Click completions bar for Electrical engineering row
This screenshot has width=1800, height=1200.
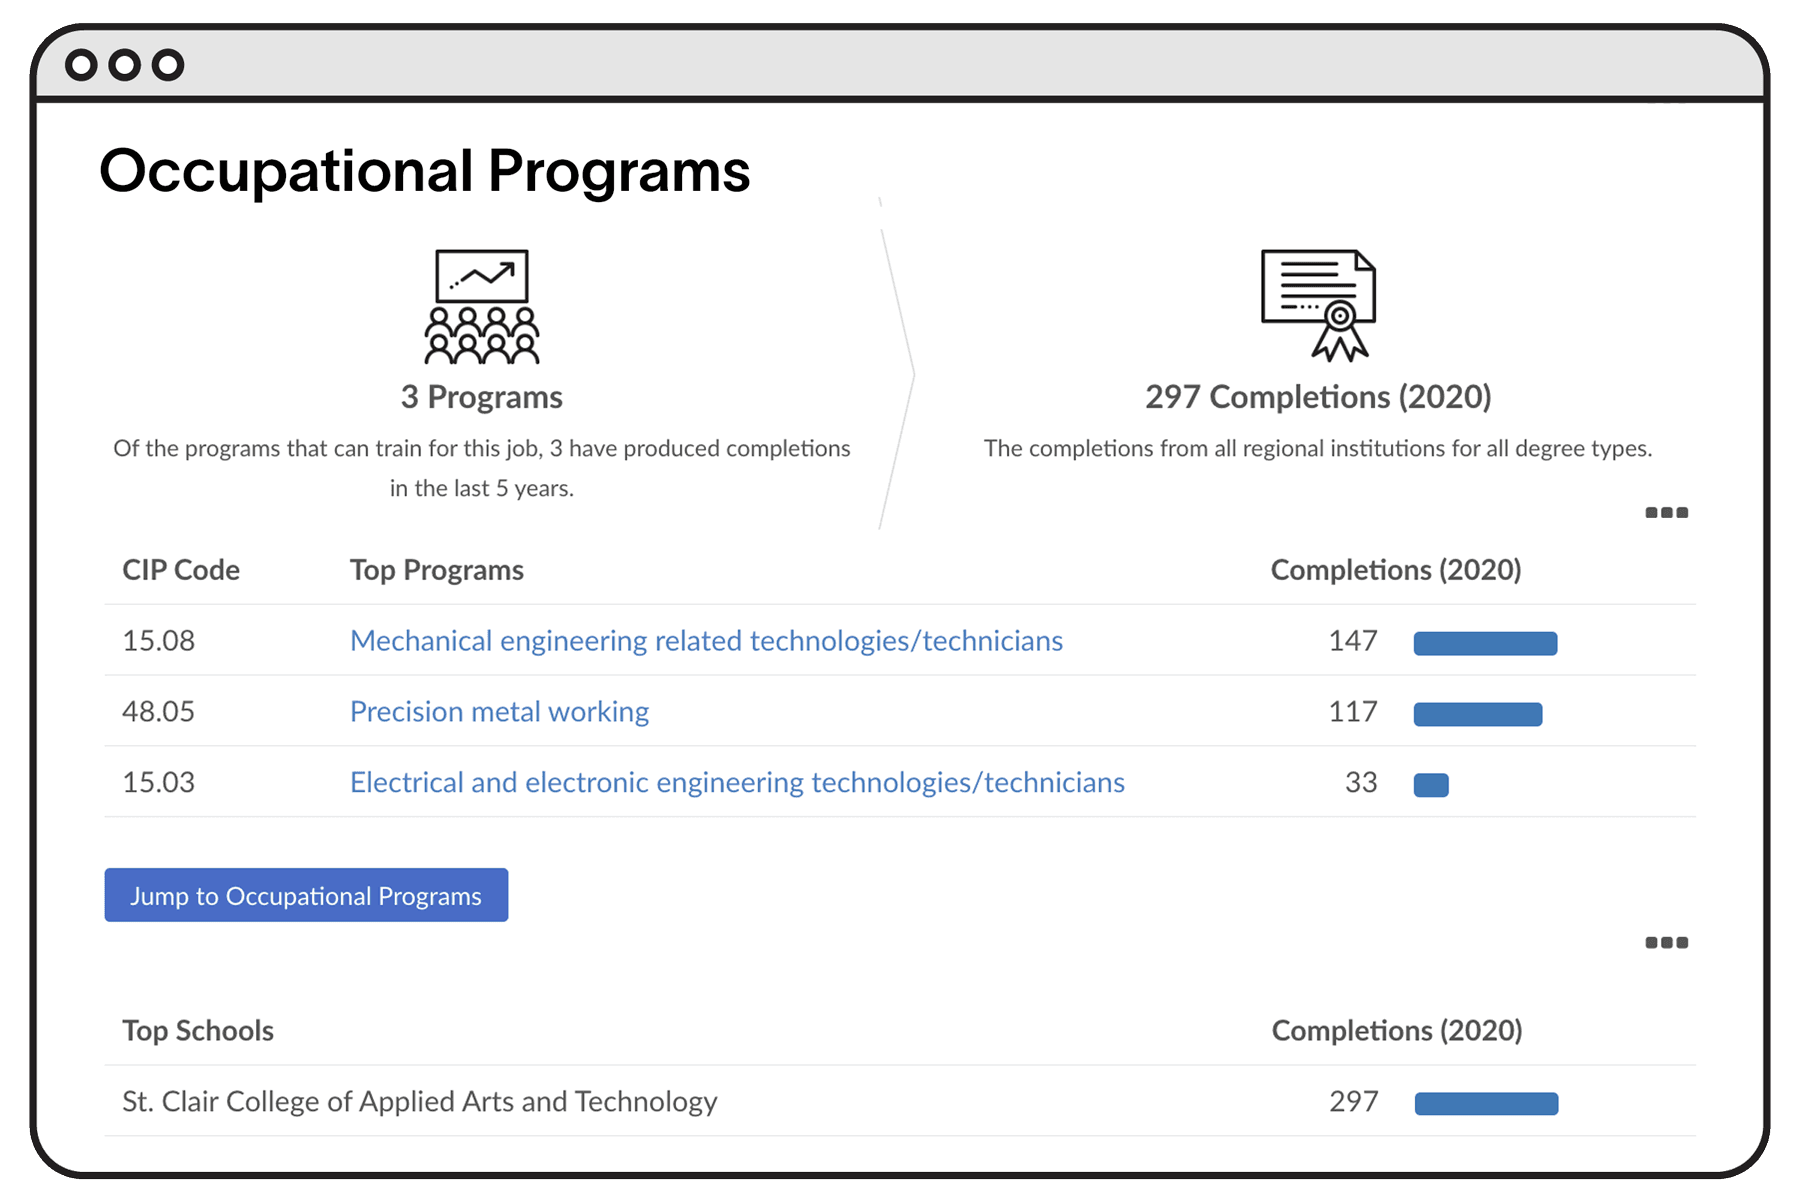point(1431,785)
